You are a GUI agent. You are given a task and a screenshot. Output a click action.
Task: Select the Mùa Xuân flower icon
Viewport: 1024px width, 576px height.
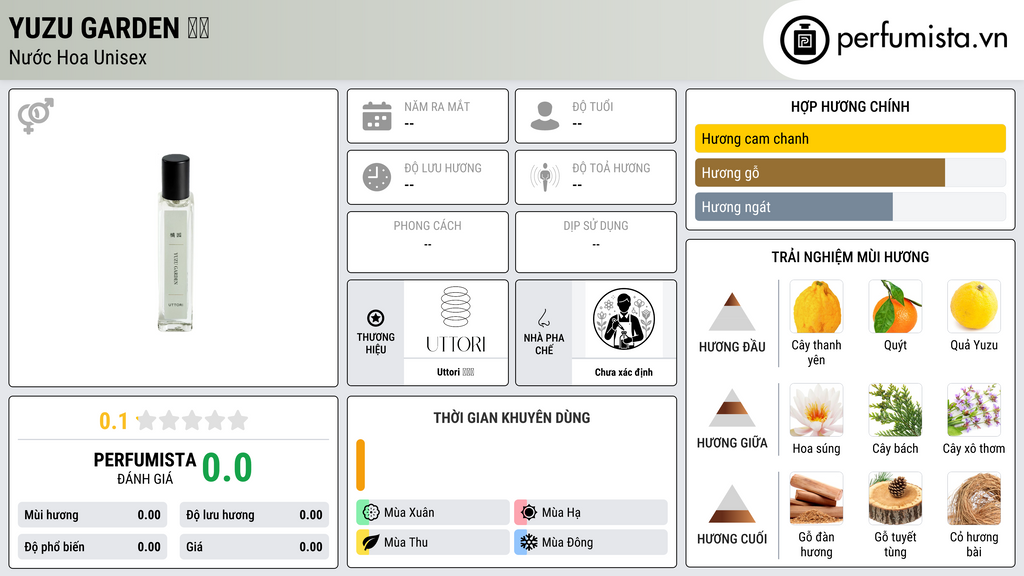click(371, 513)
